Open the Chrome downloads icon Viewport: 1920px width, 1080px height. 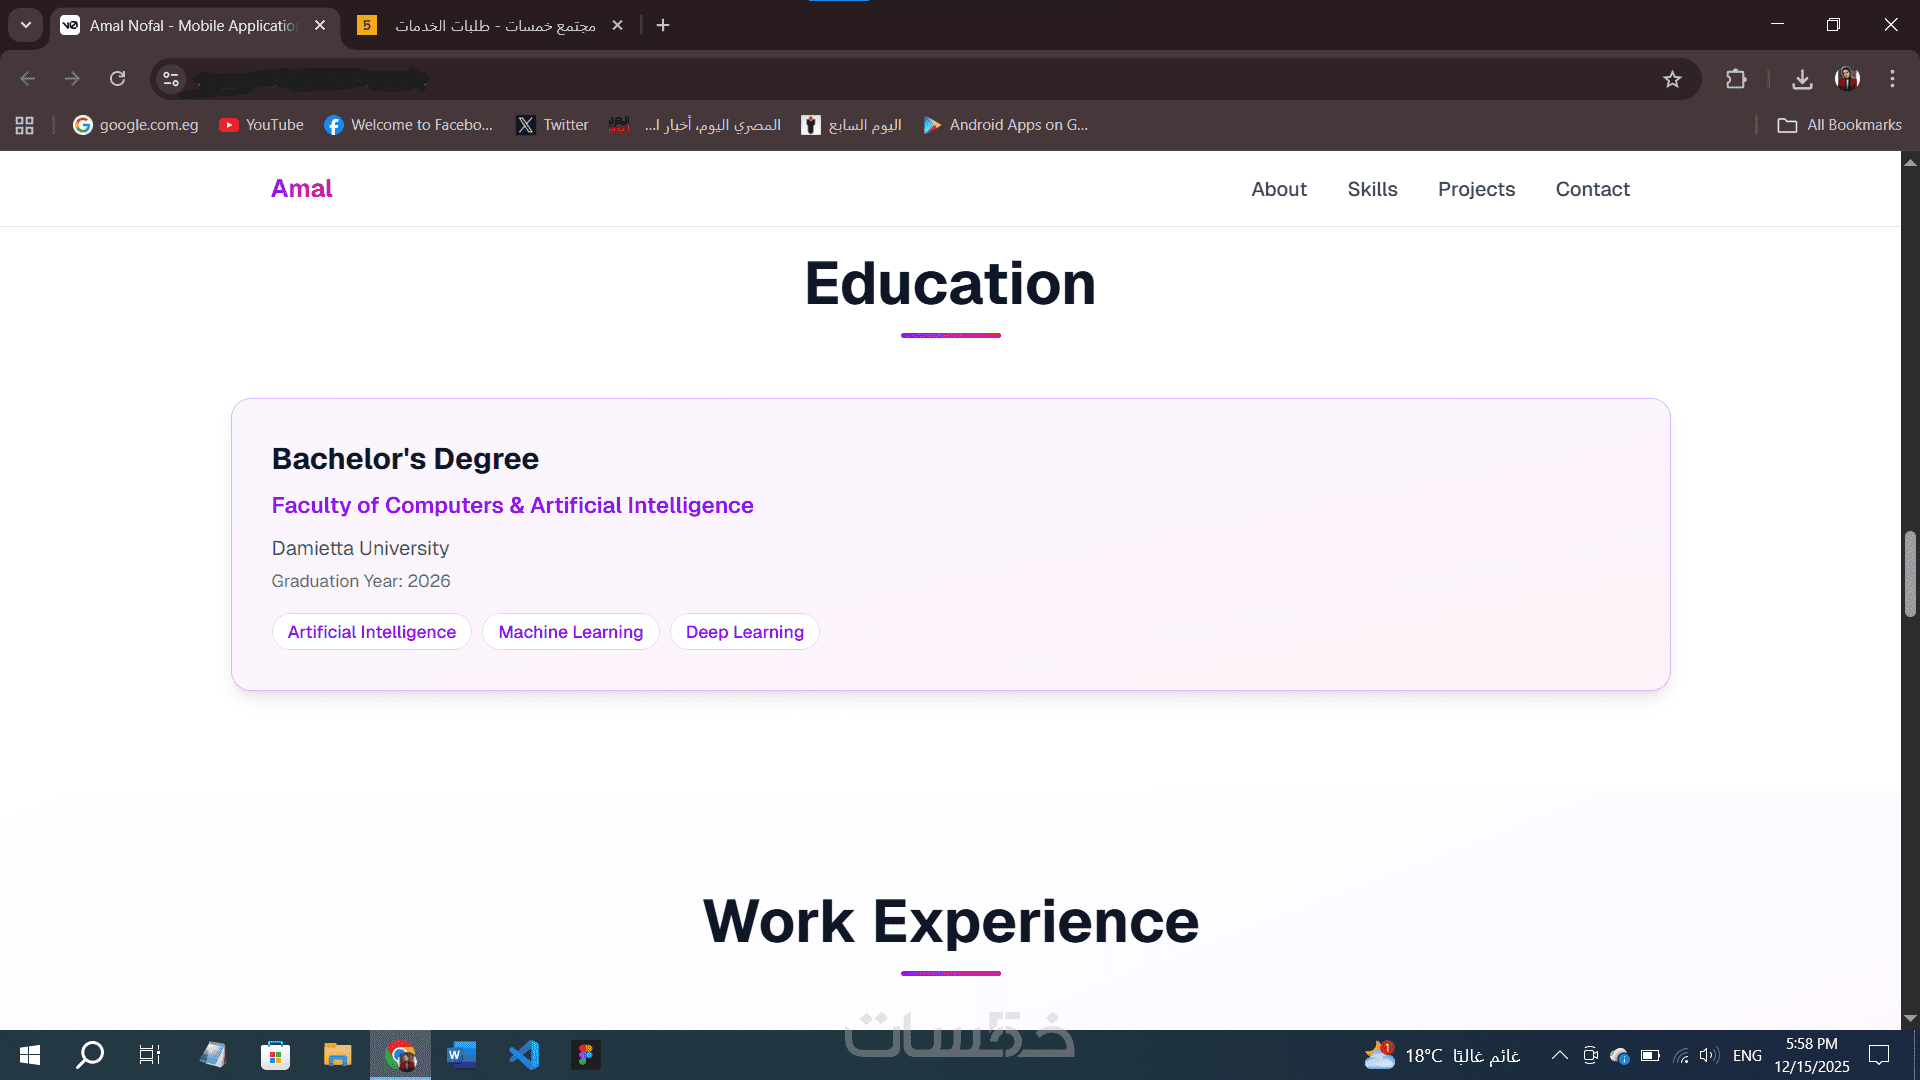tap(1802, 79)
